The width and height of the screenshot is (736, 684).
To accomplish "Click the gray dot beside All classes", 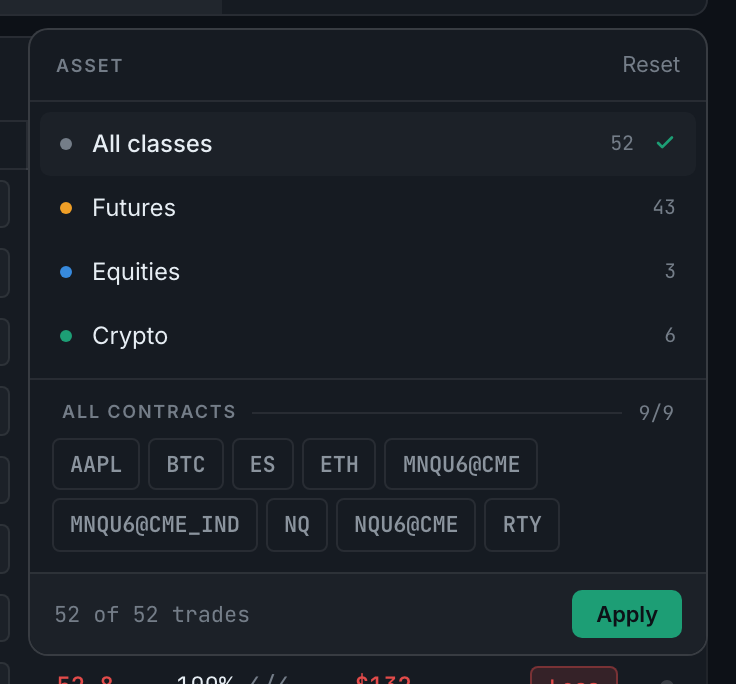I will click(x=66, y=144).
